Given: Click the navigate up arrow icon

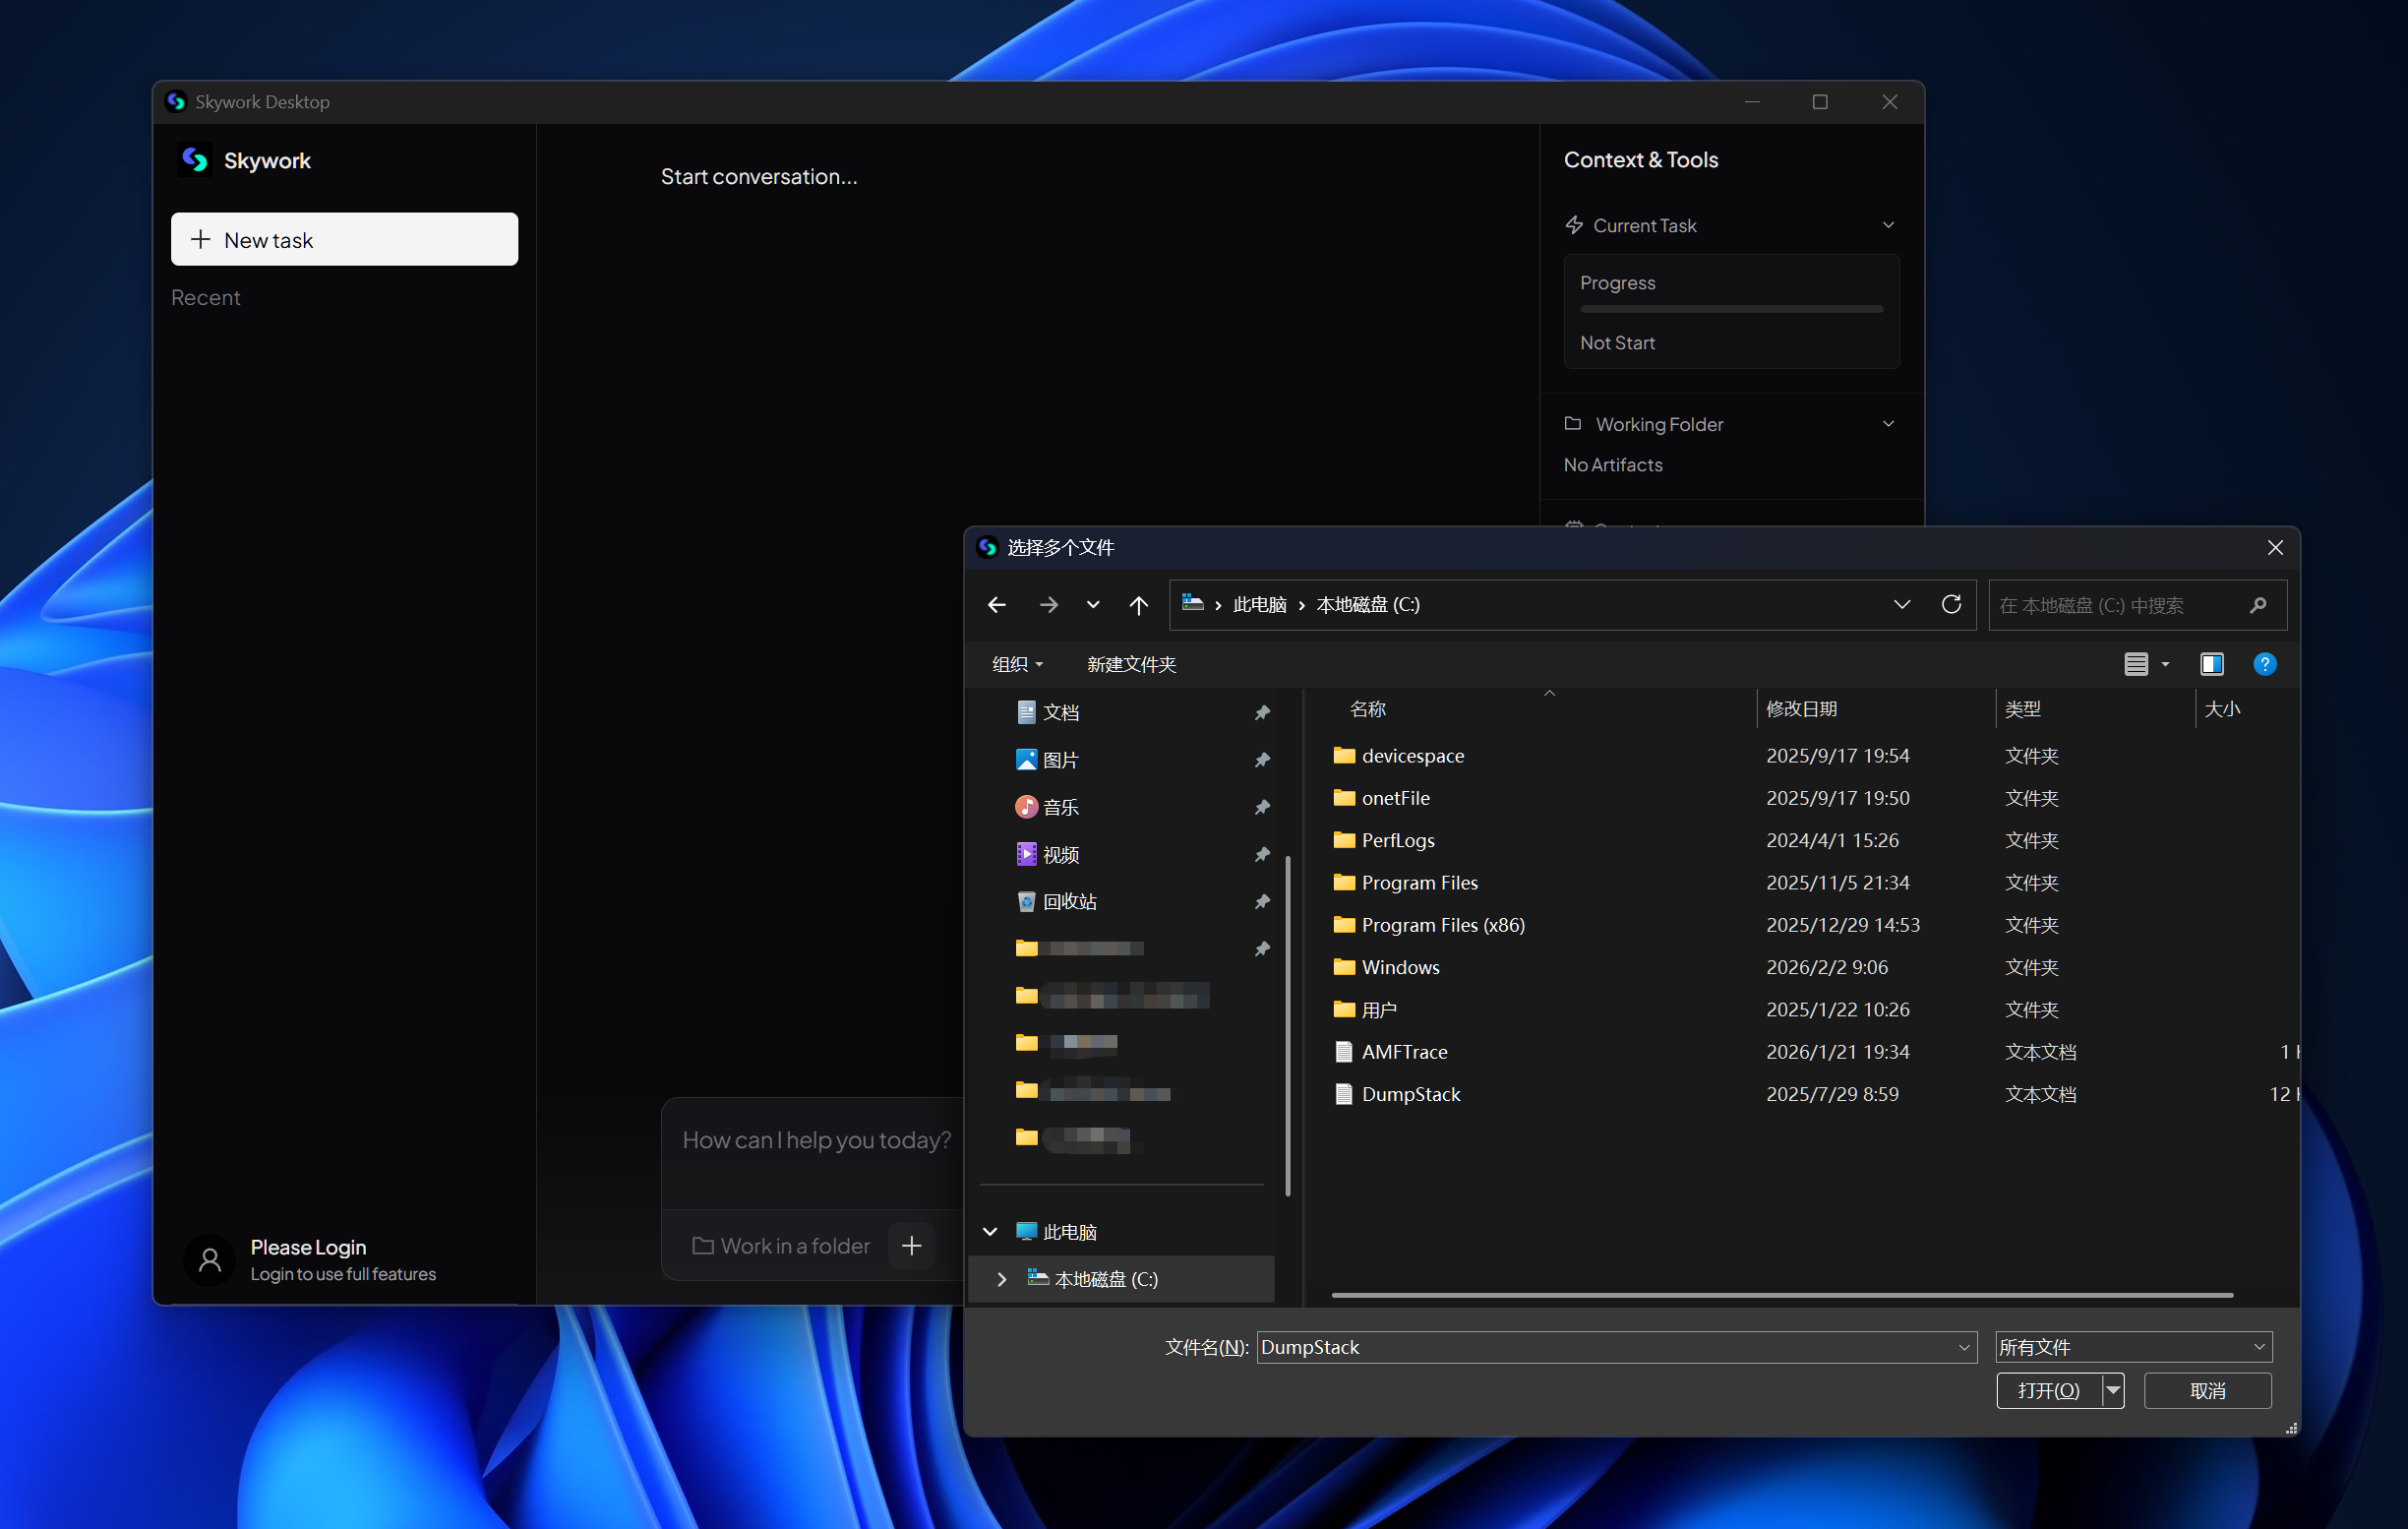Looking at the screenshot, I should pos(1138,604).
